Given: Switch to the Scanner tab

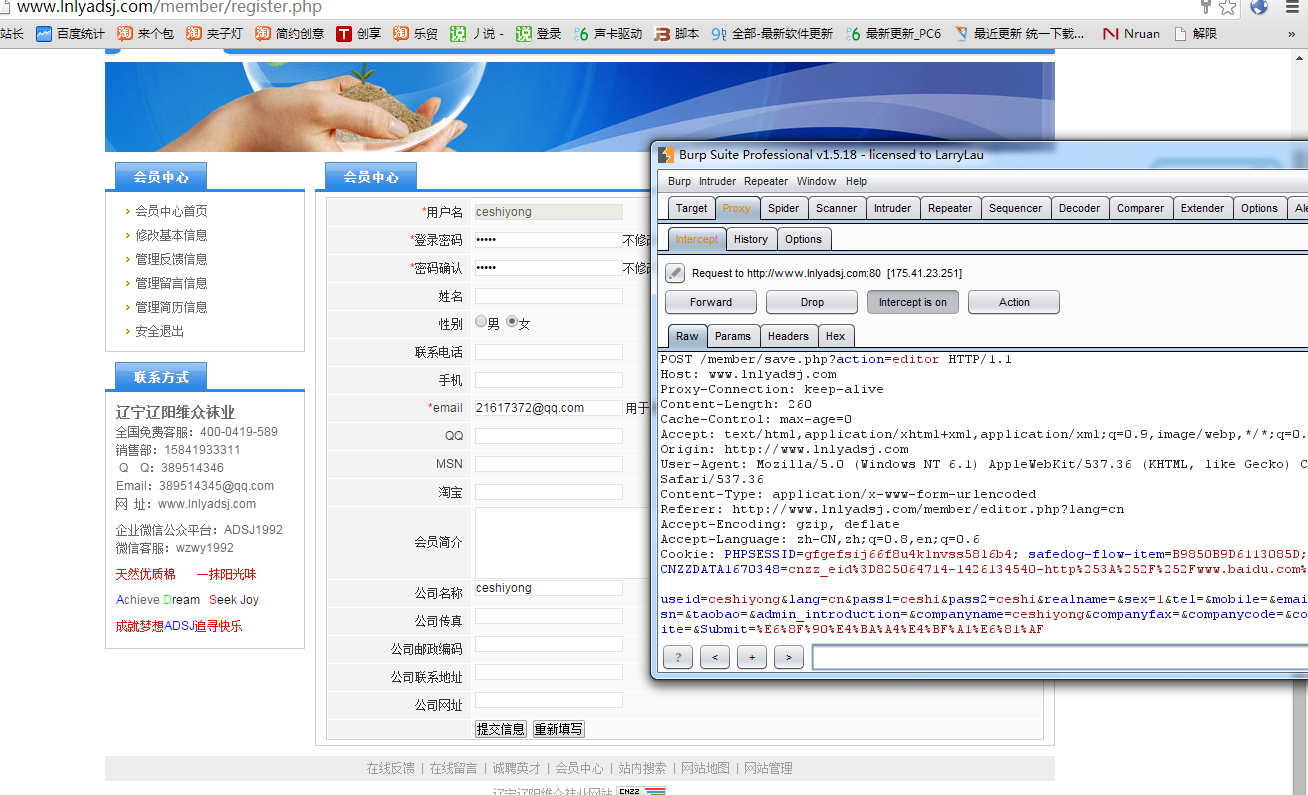Looking at the screenshot, I should click(x=836, y=208).
